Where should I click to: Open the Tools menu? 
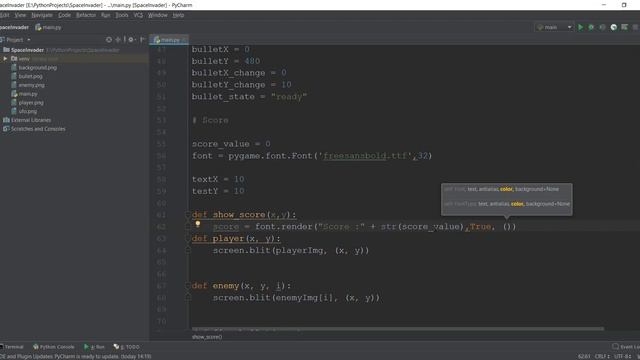click(122, 15)
